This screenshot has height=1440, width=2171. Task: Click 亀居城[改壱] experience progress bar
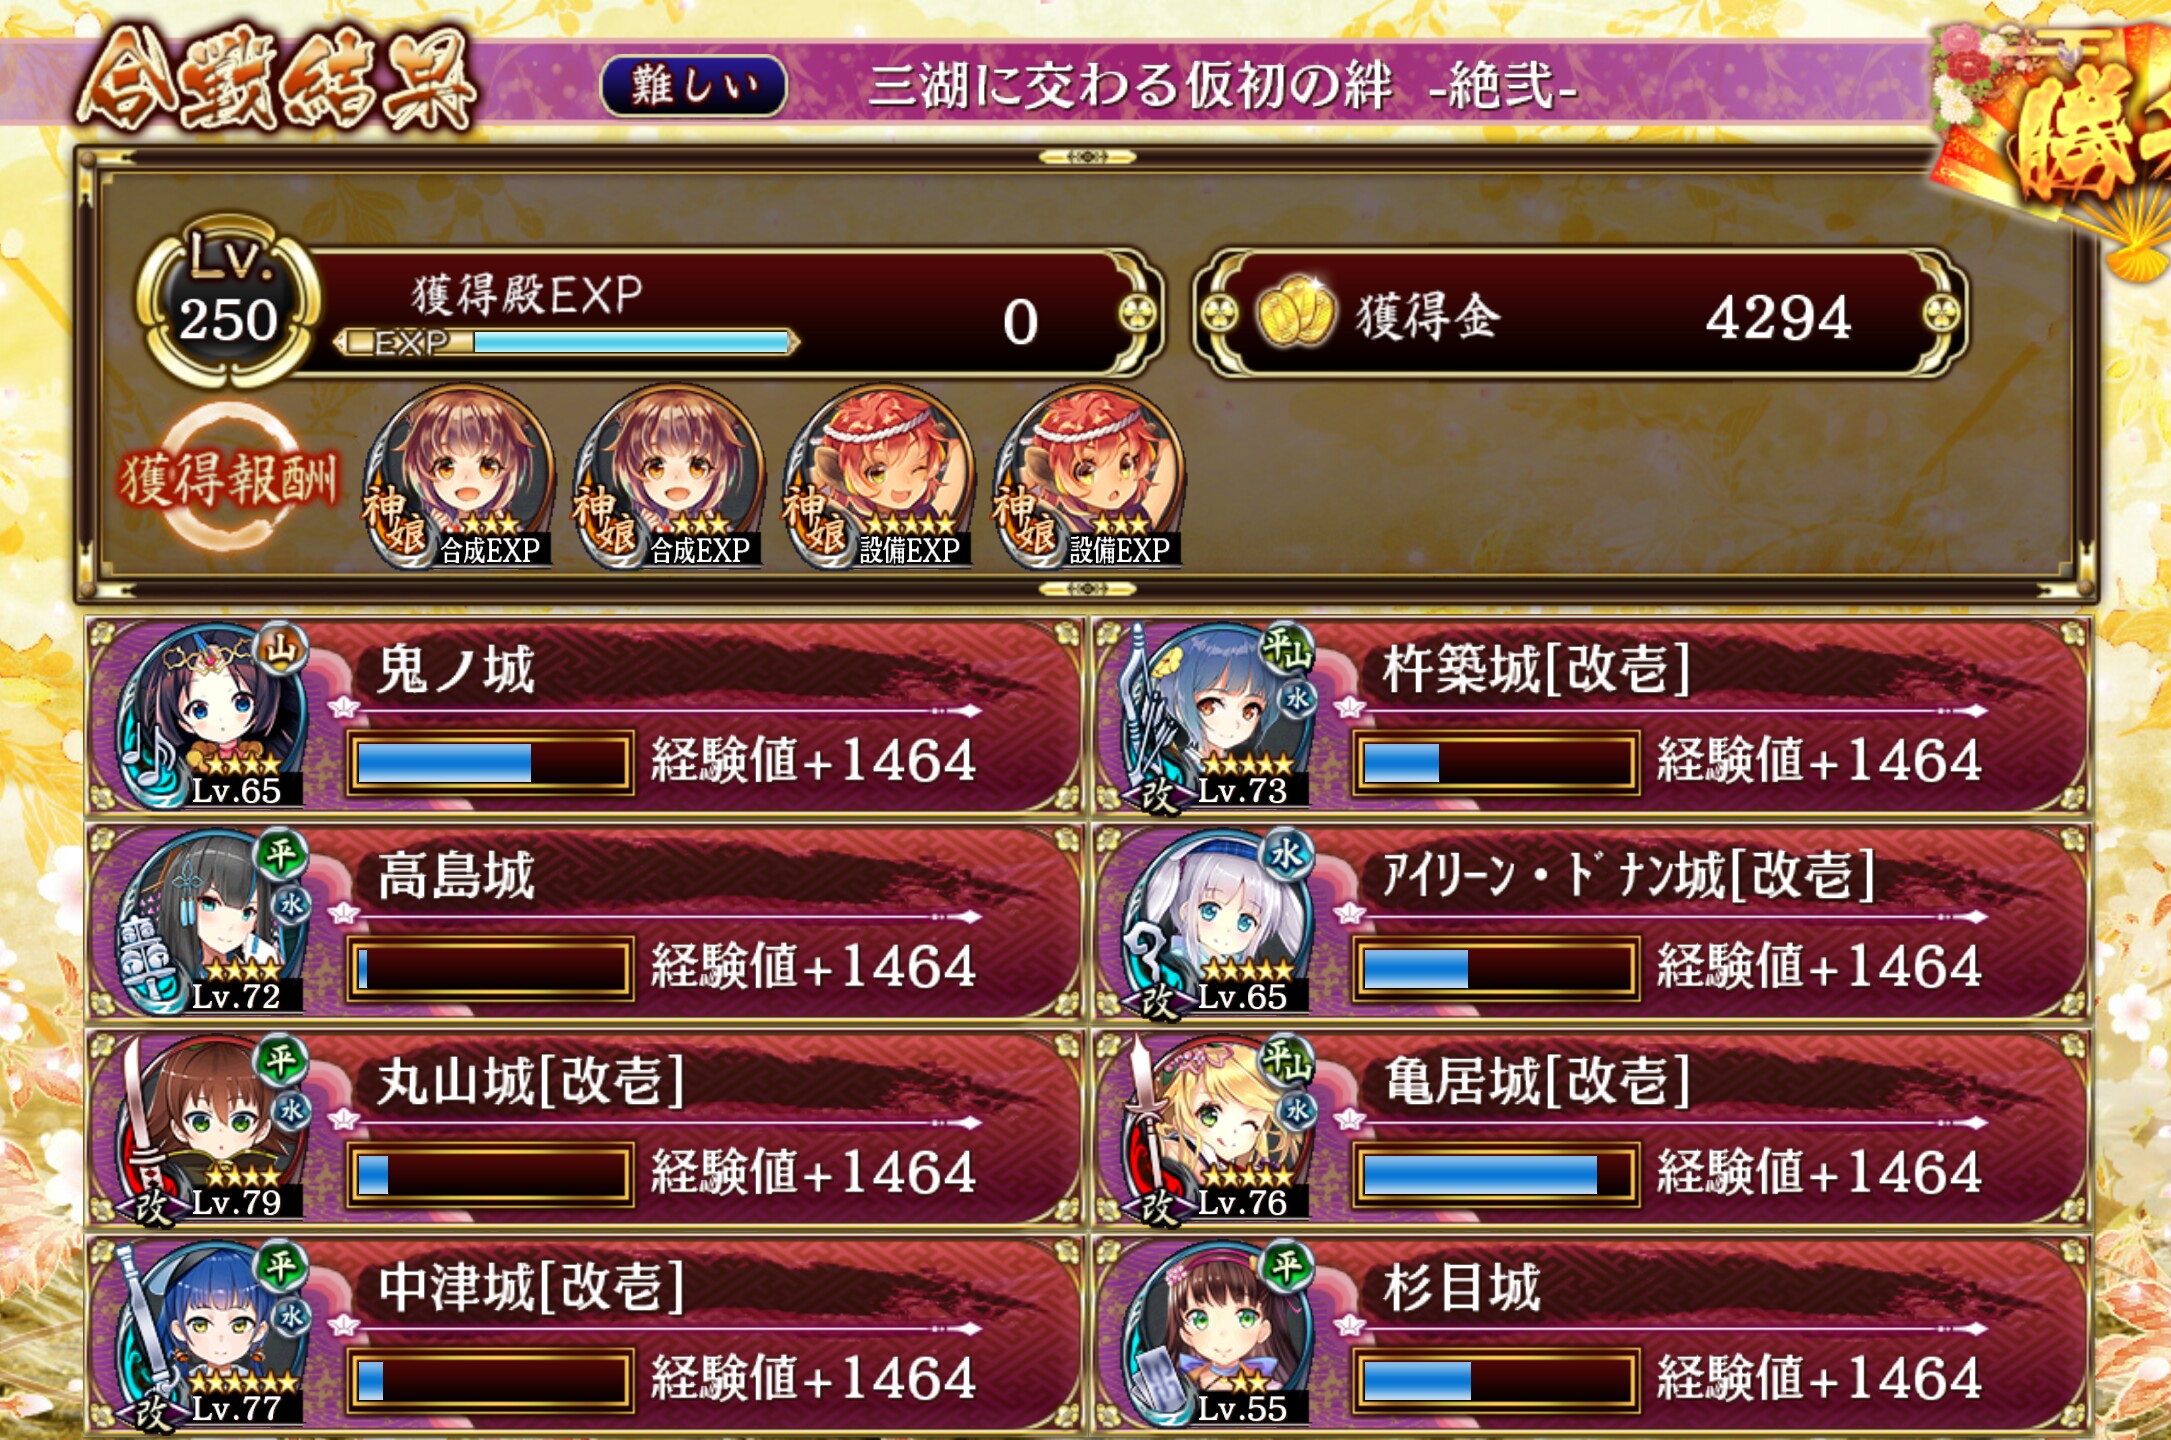[x=1496, y=1174]
